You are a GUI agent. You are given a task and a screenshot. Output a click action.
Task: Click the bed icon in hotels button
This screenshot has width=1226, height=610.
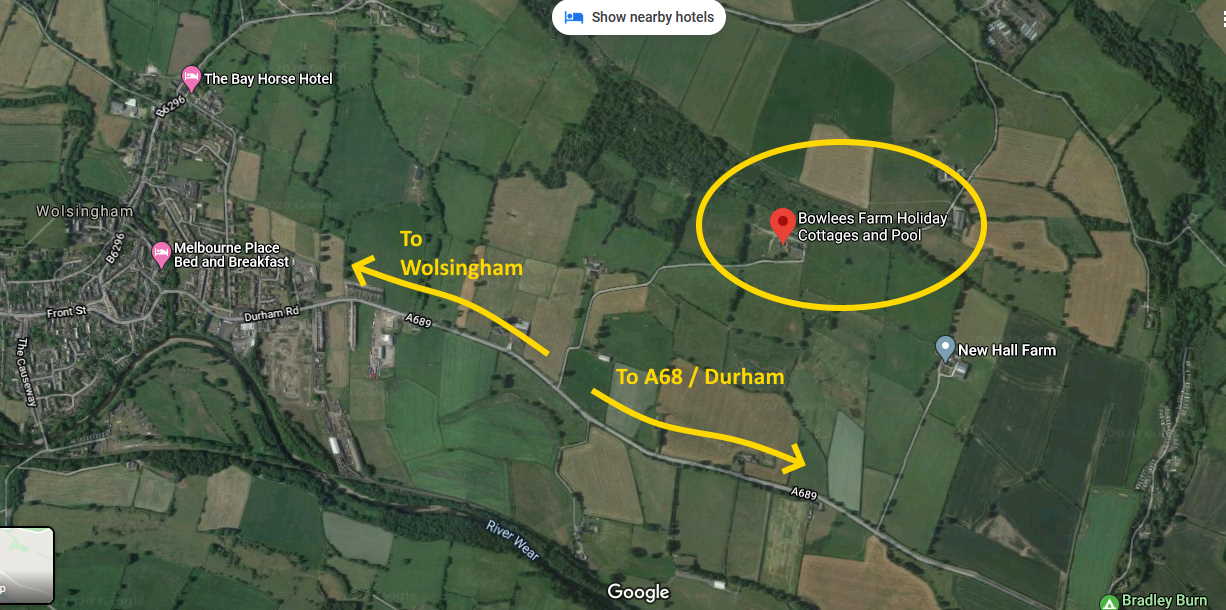tap(574, 17)
